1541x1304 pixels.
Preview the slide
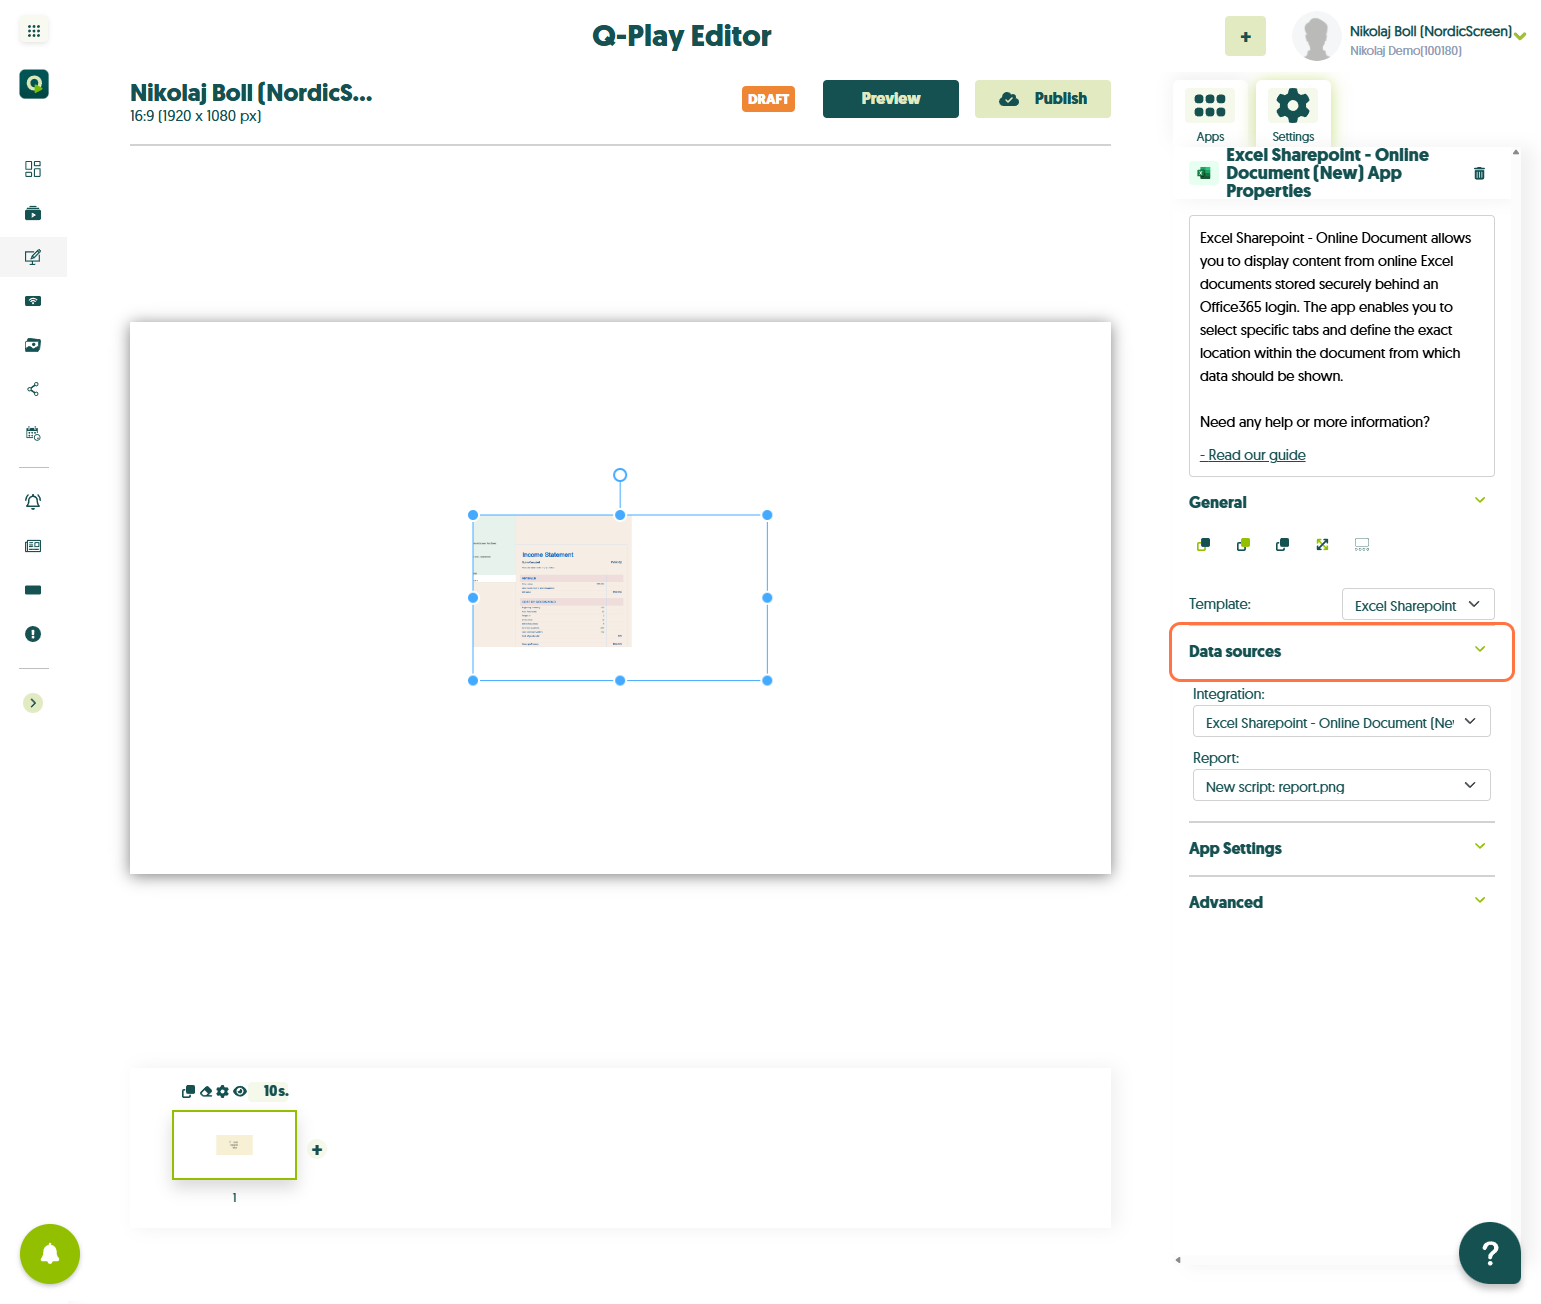point(891,99)
